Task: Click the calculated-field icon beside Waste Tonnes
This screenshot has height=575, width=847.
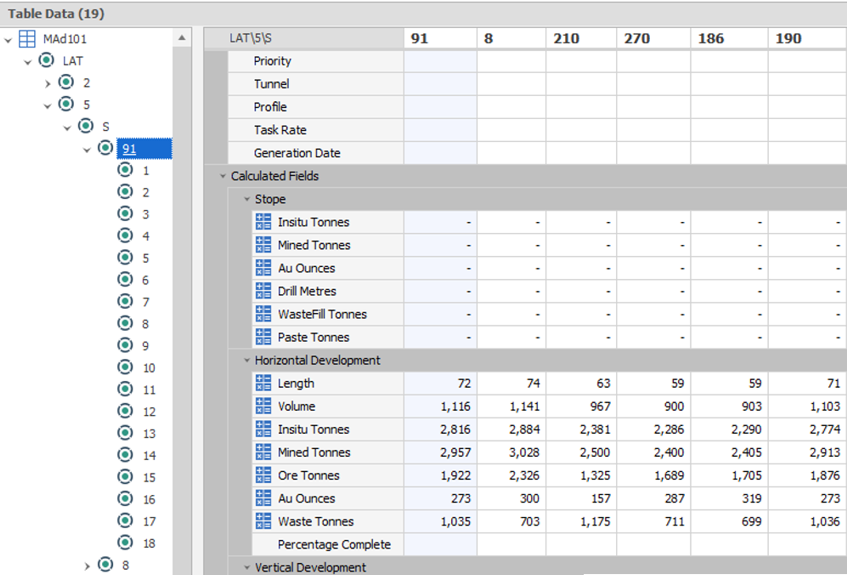Action: click(x=264, y=521)
